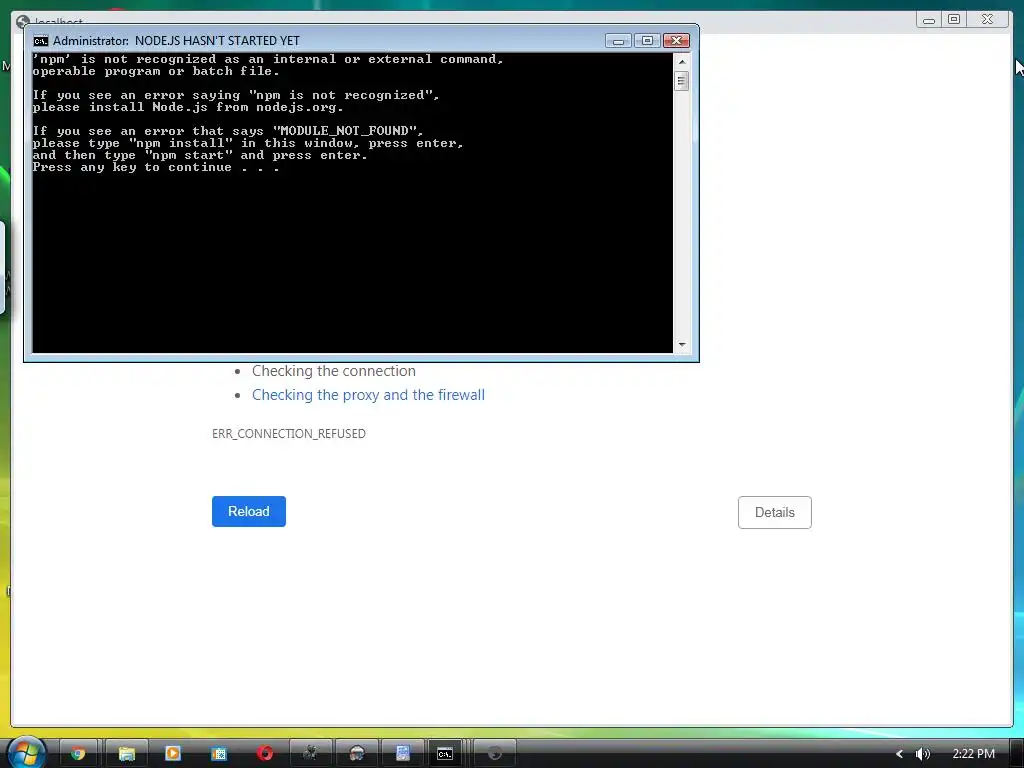Click the 'Checking the connection' text
The image size is (1024, 768).
point(334,371)
